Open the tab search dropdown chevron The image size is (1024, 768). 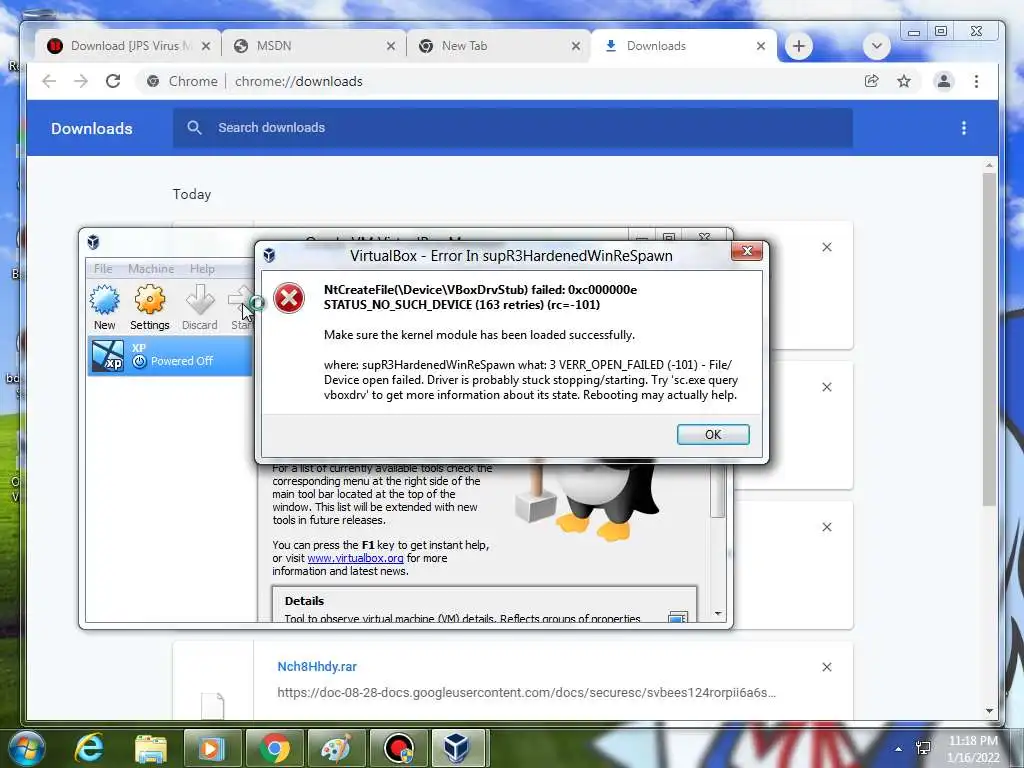coord(876,46)
